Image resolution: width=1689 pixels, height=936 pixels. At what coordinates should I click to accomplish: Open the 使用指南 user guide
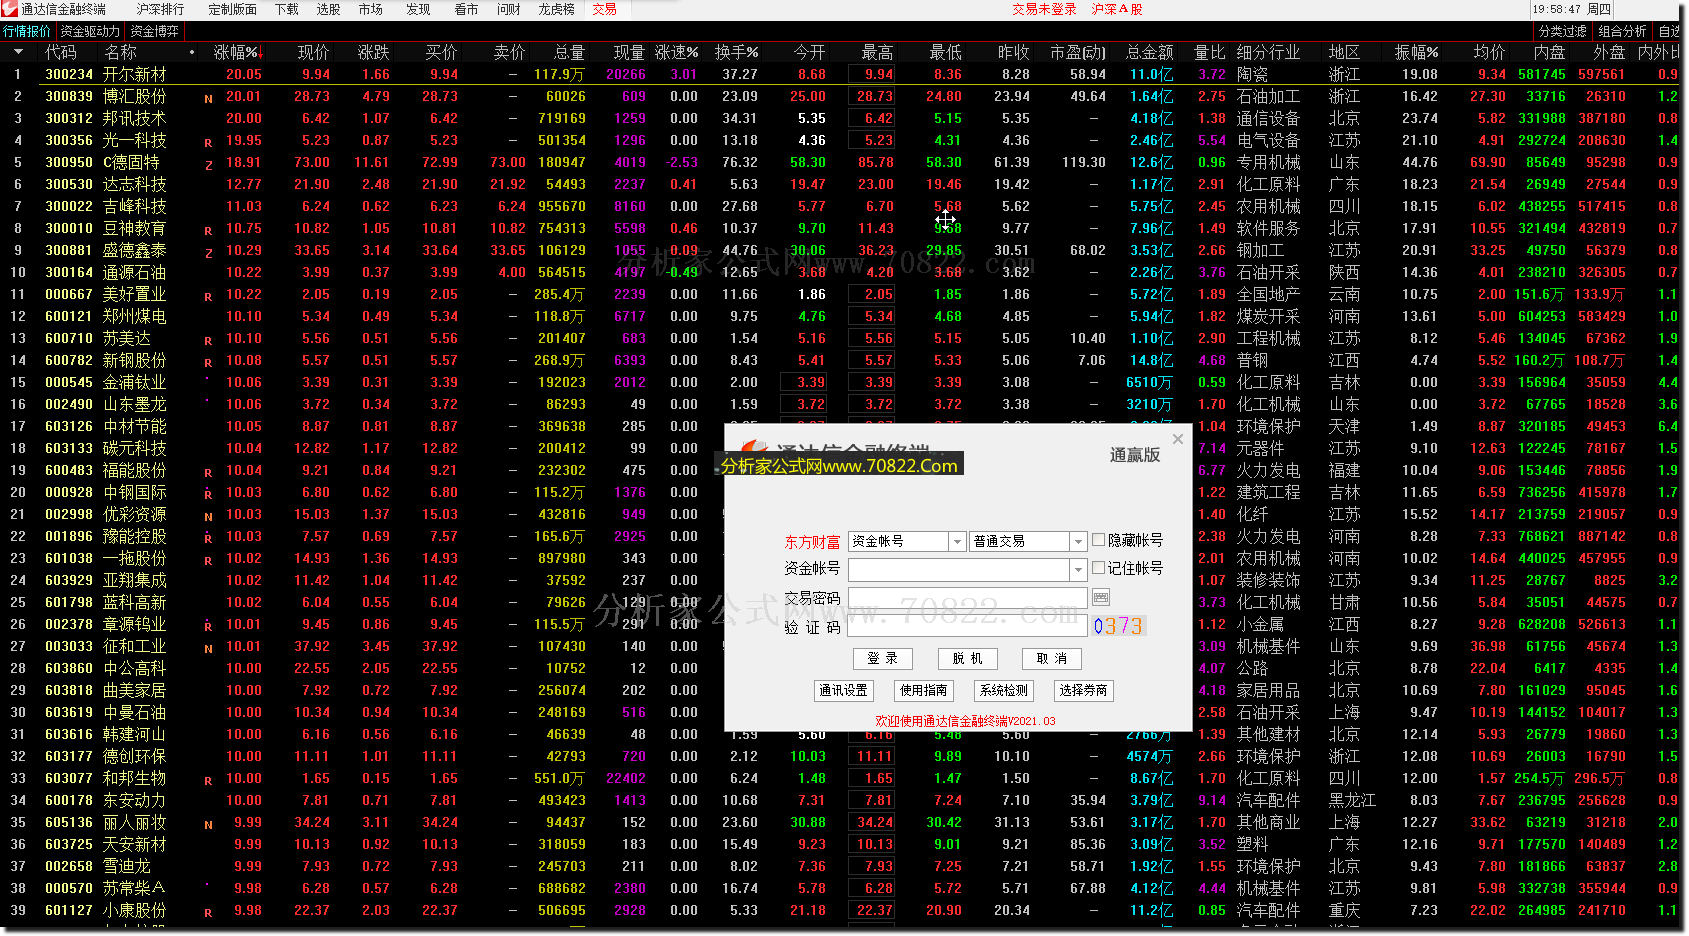[924, 690]
